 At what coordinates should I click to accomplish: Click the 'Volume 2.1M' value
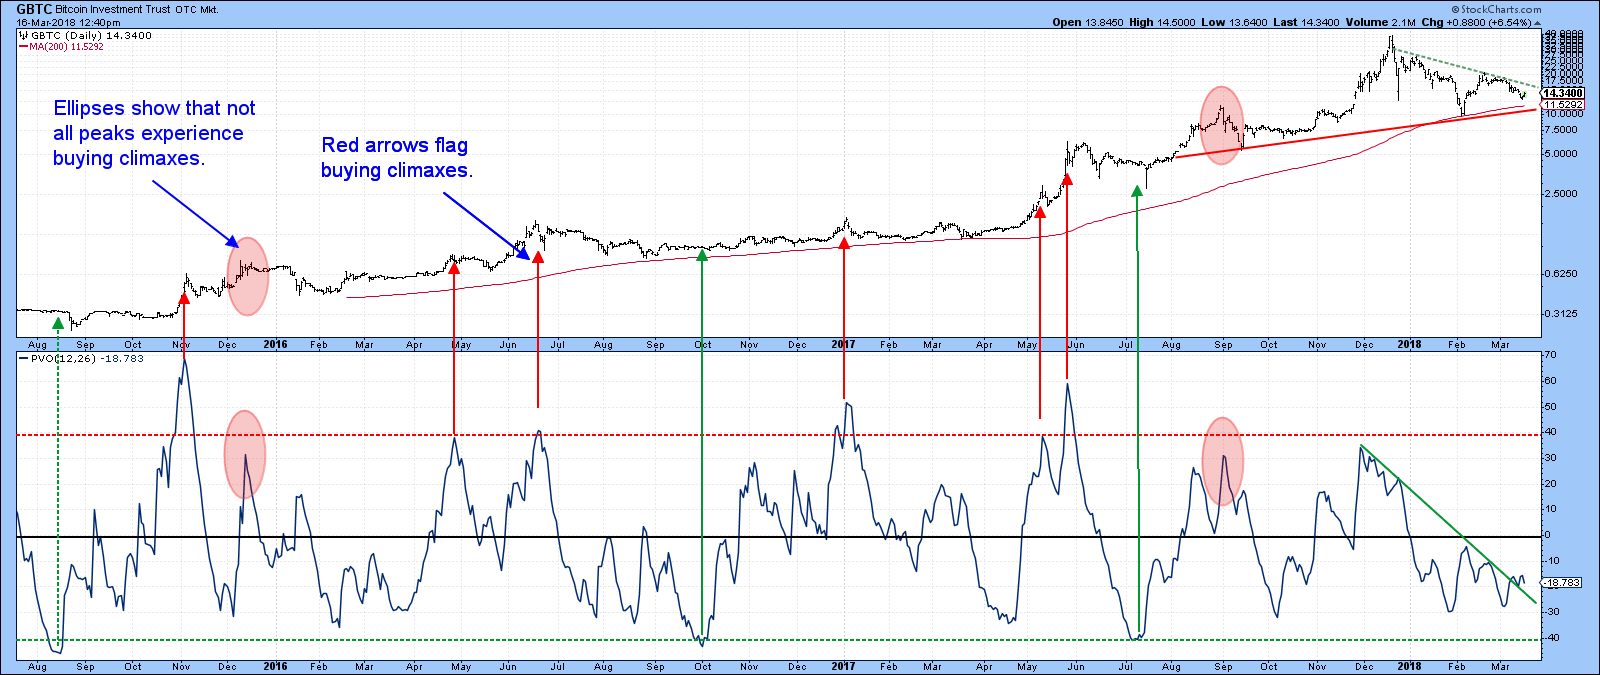(1380, 22)
